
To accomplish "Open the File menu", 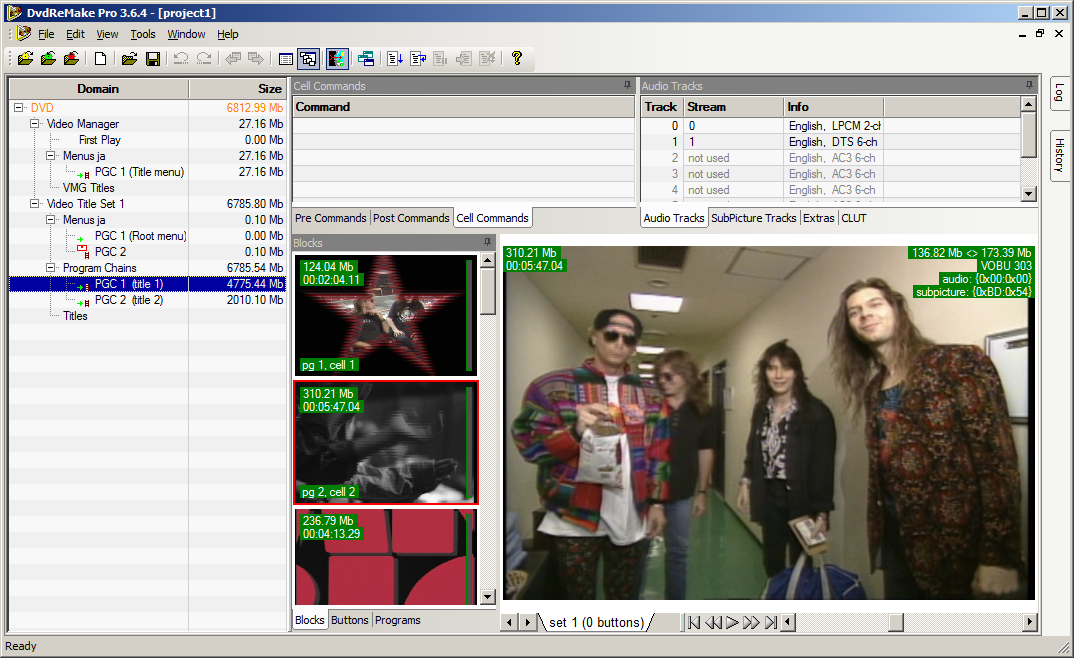I will pos(46,34).
